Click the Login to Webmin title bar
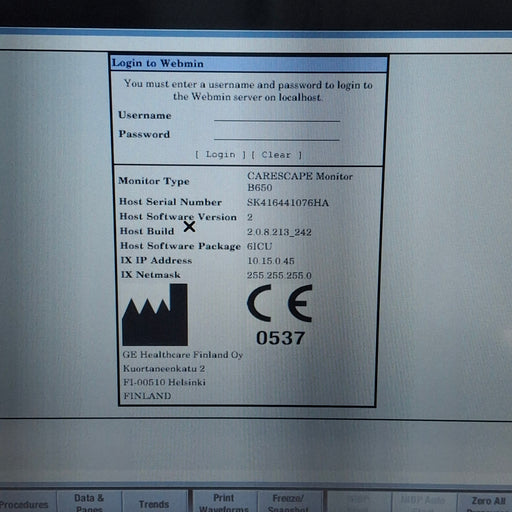 (x=249, y=63)
